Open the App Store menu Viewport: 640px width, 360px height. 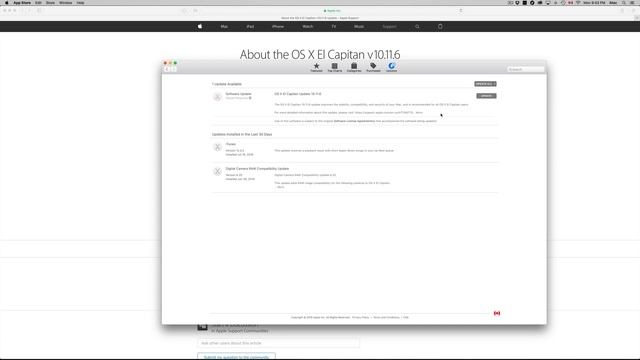(22, 3)
